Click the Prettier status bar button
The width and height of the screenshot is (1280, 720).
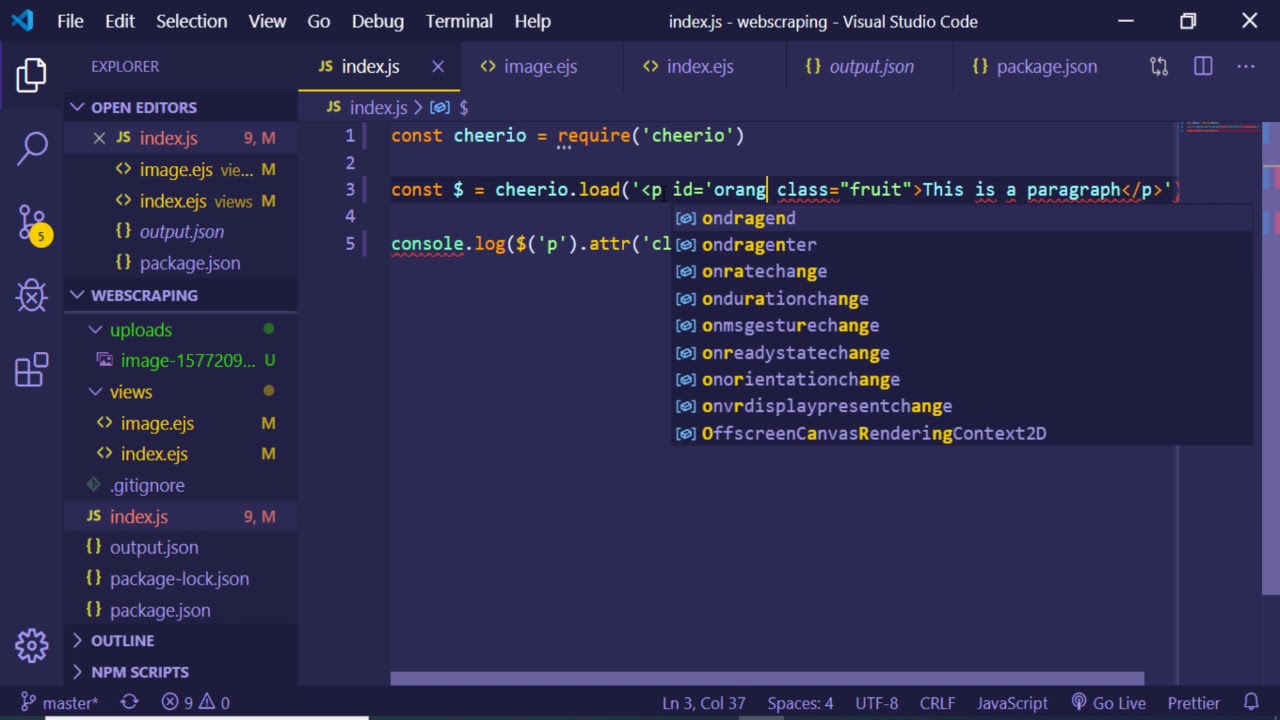click(x=1193, y=703)
